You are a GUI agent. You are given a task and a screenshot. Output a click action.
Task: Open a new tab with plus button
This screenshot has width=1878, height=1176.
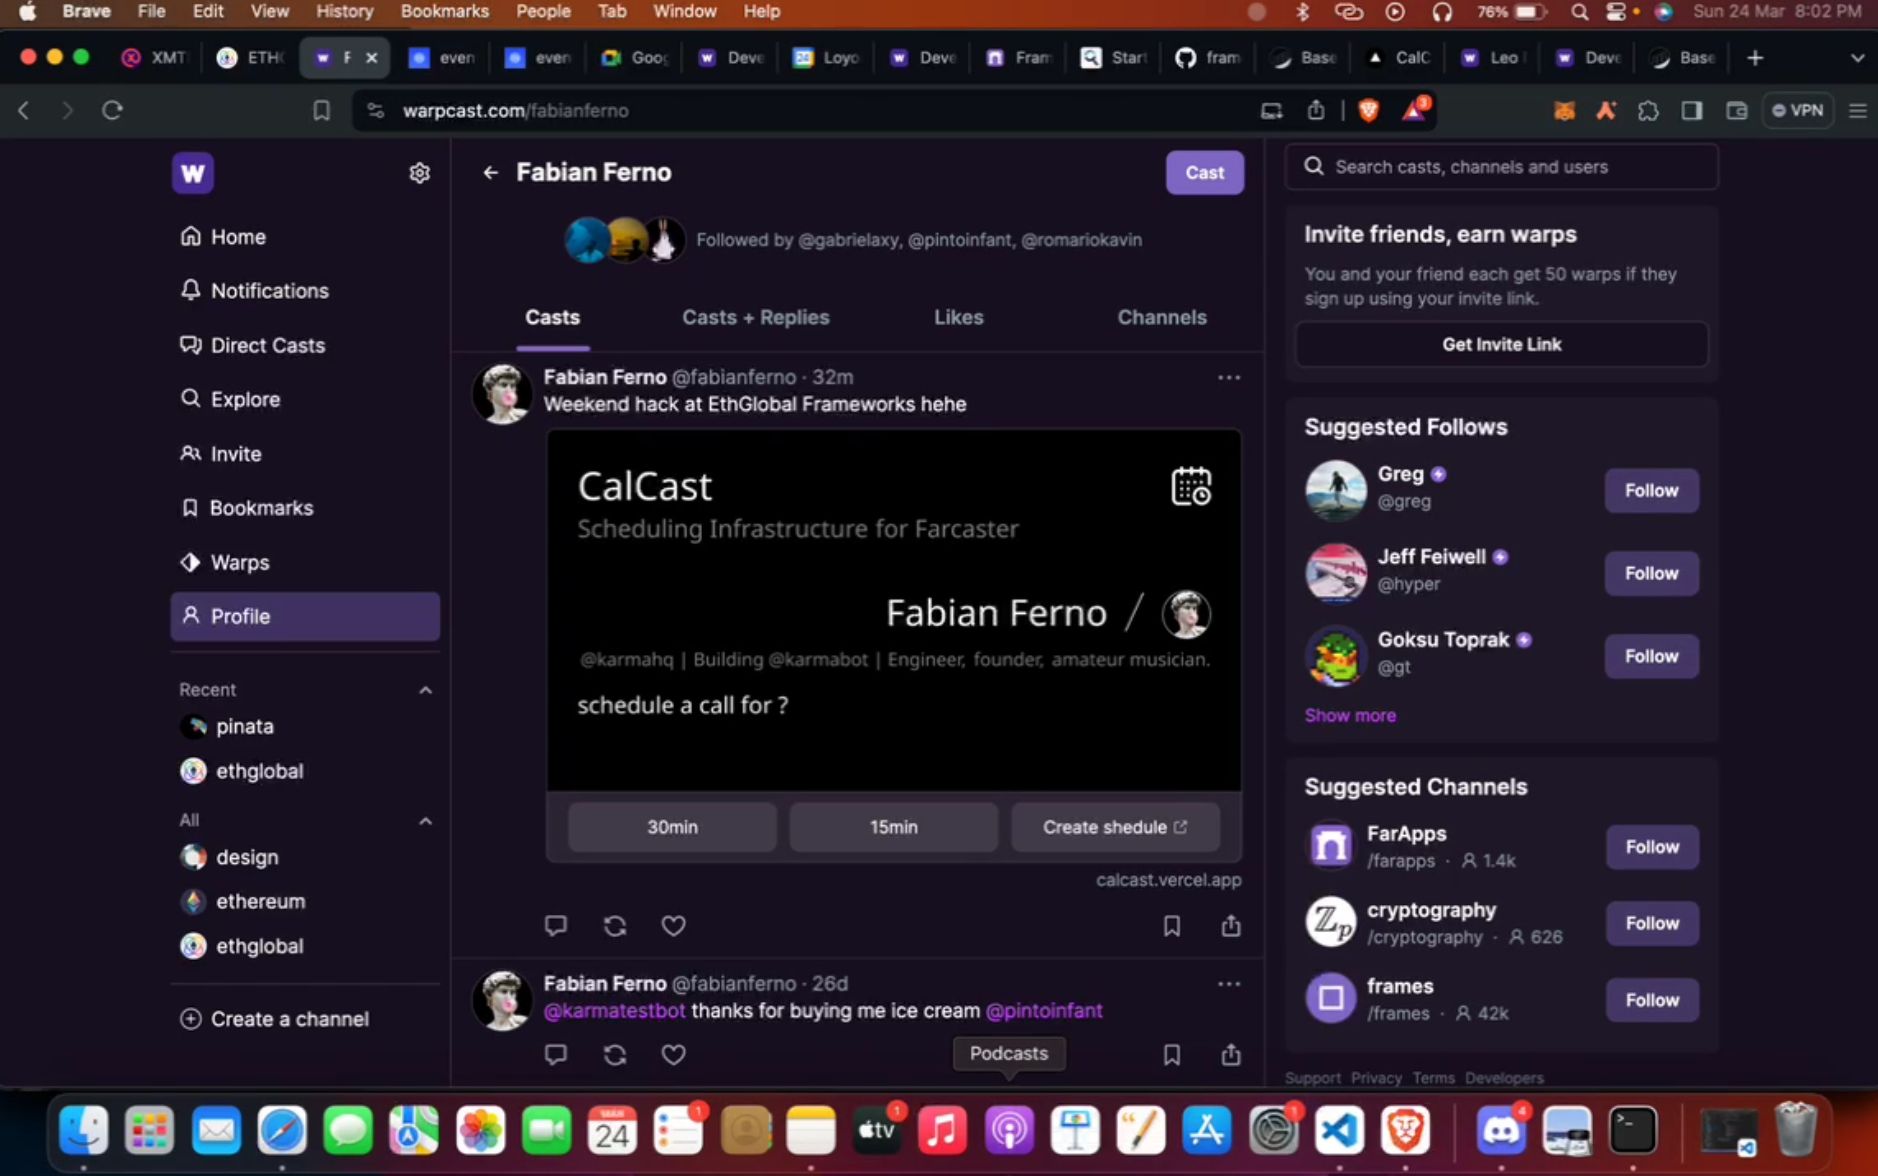(1755, 58)
